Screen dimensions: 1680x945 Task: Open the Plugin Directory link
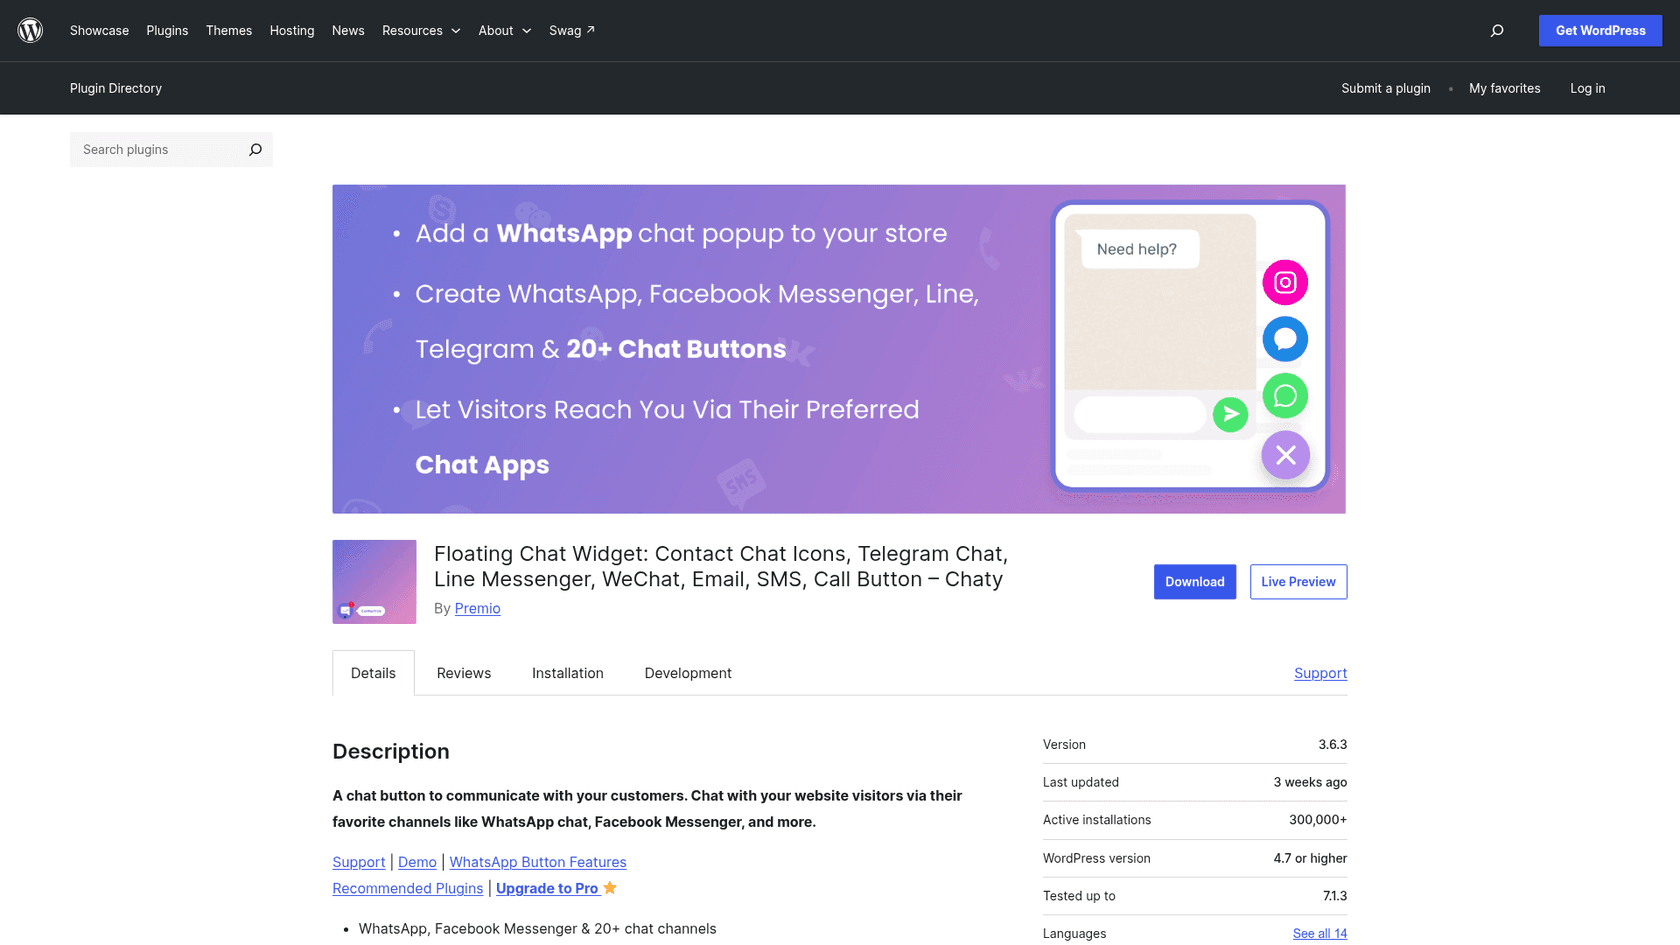[x=116, y=88]
